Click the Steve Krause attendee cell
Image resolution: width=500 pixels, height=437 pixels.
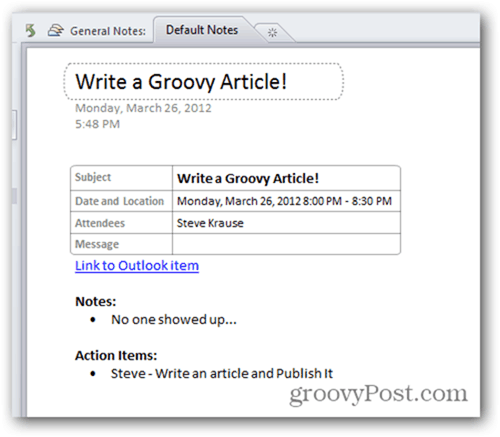(x=286, y=223)
